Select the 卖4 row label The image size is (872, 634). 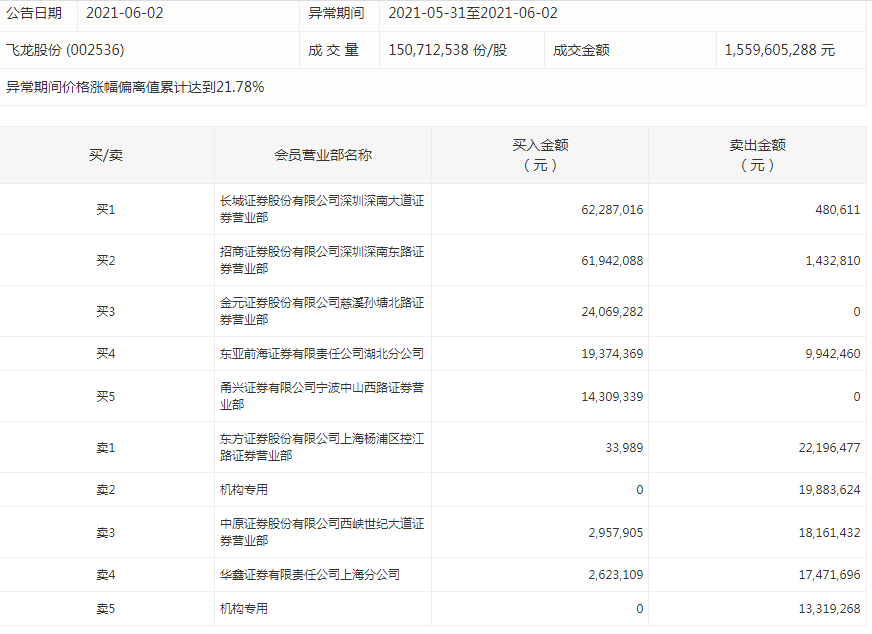(x=106, y=574)
